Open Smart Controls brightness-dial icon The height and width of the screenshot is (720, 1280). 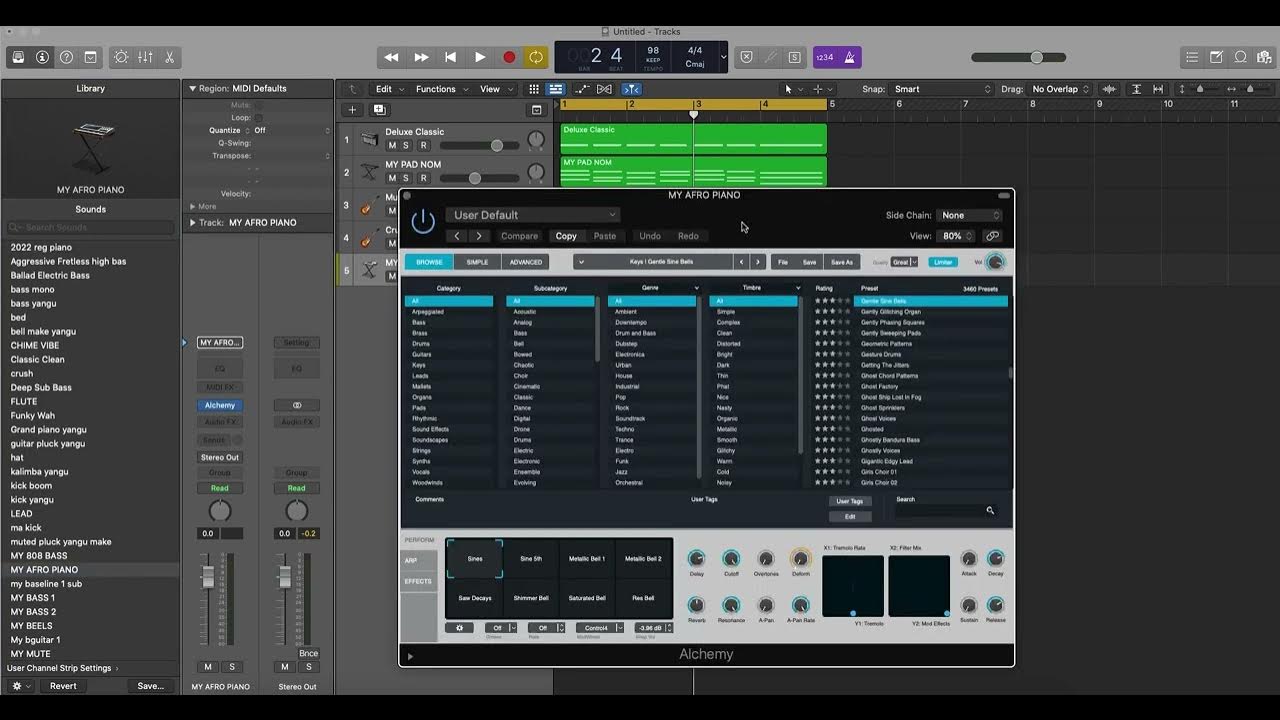[x=121, y=57]
